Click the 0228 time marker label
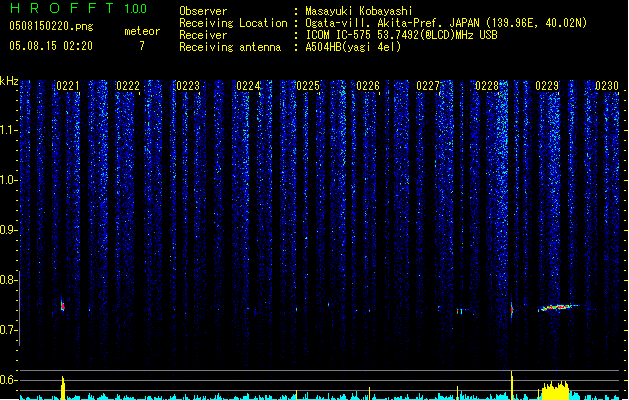The height and width of the screenshot is (400, 629). [x=487, y=86]
